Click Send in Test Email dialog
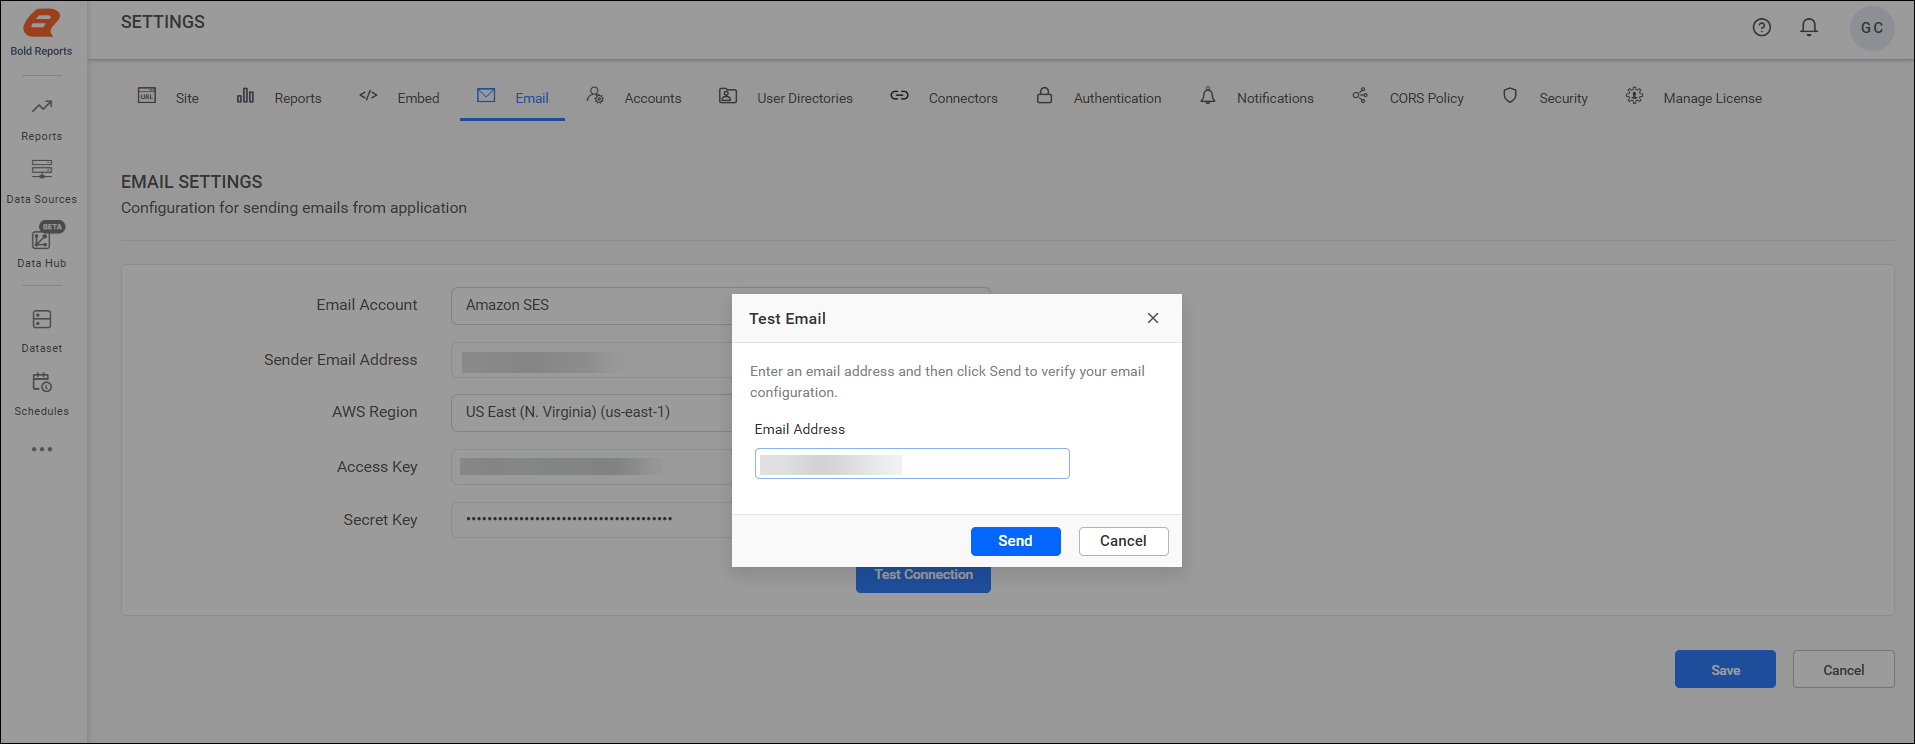This screenshot has height=744, width=1915. point(1015,541)
